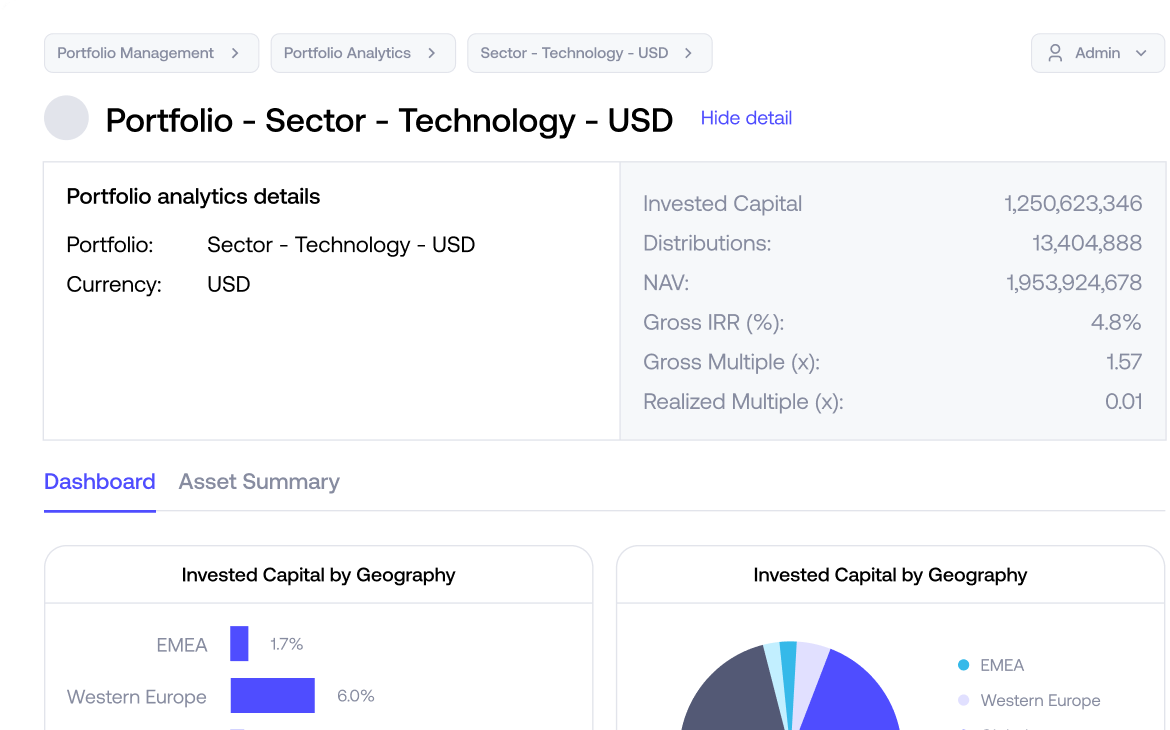This screenshot has height=730, width=1170.
Task: Click the gray portfolio avatar circle
Action: pyautogui.click(x=66, y=118)
